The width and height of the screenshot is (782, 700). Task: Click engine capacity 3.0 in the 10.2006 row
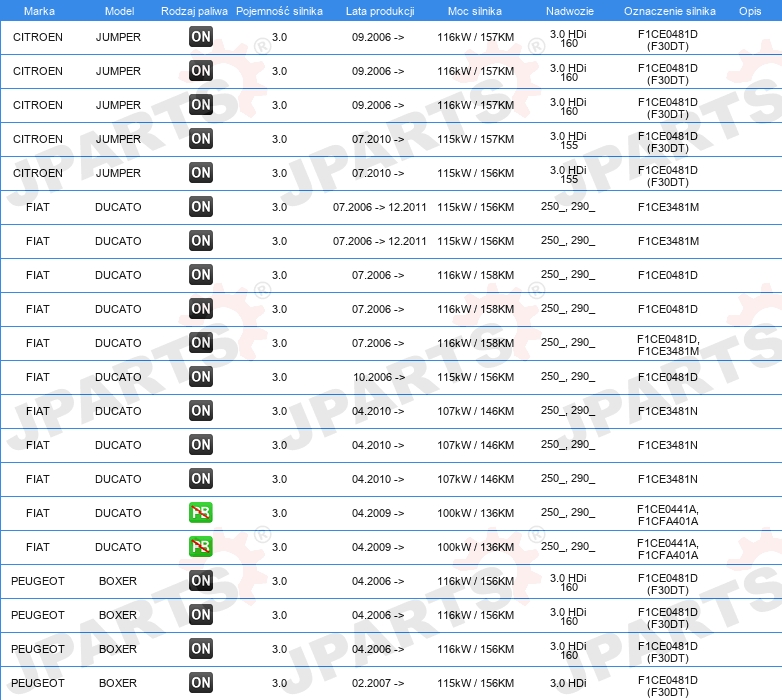click(x=279, y=377)
